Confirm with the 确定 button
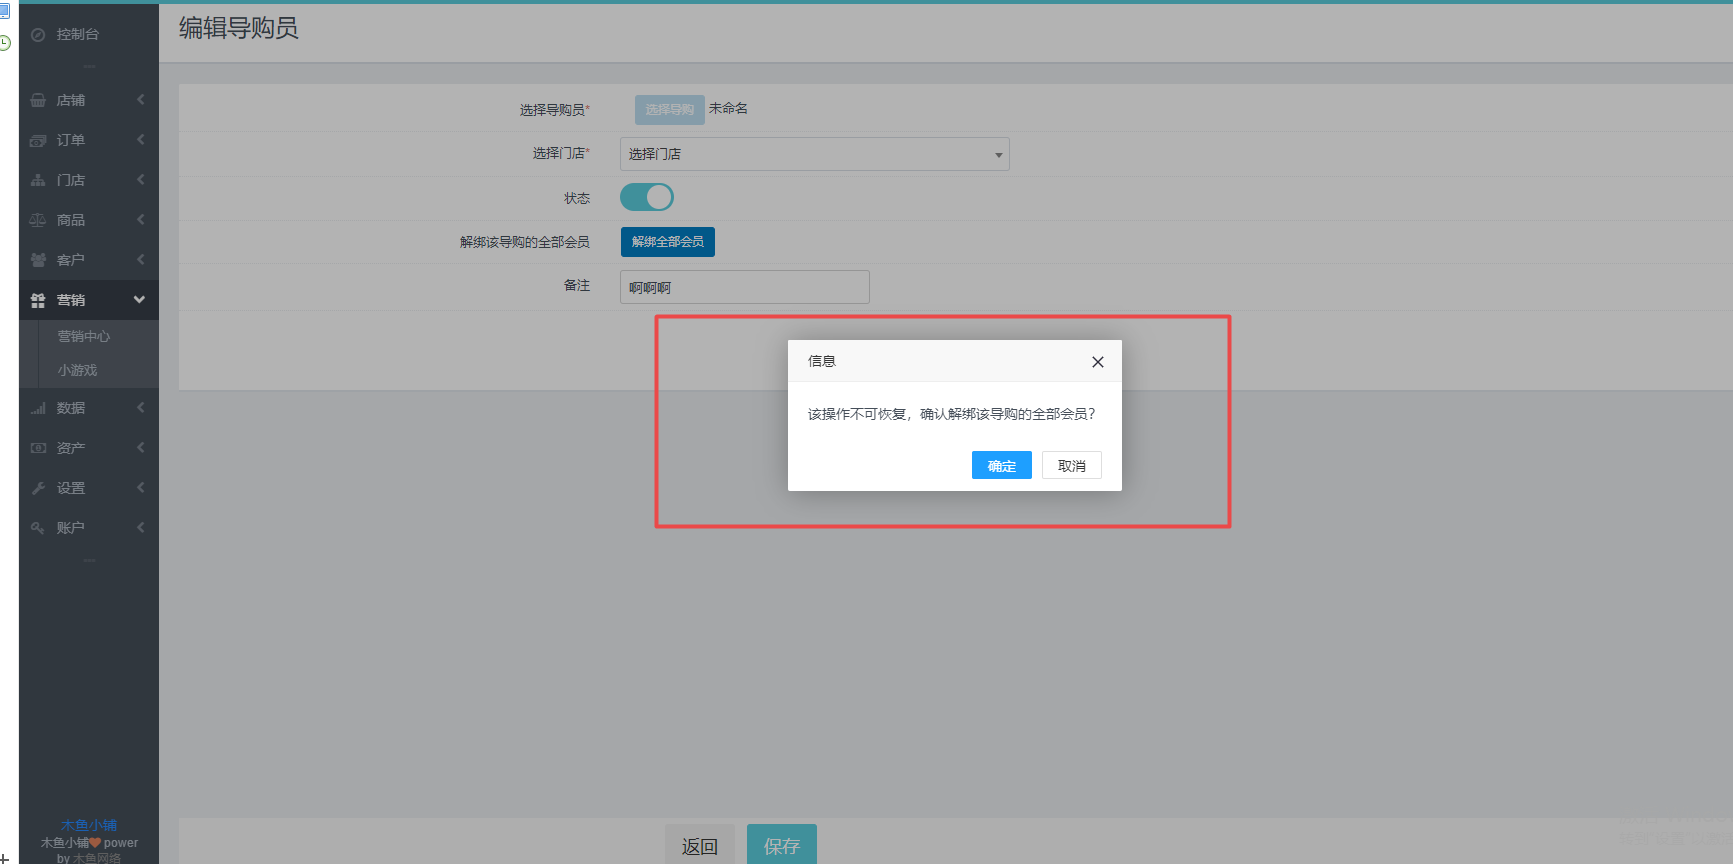This screenshot has width=1733, height=864. click(x=1002, y=465)
